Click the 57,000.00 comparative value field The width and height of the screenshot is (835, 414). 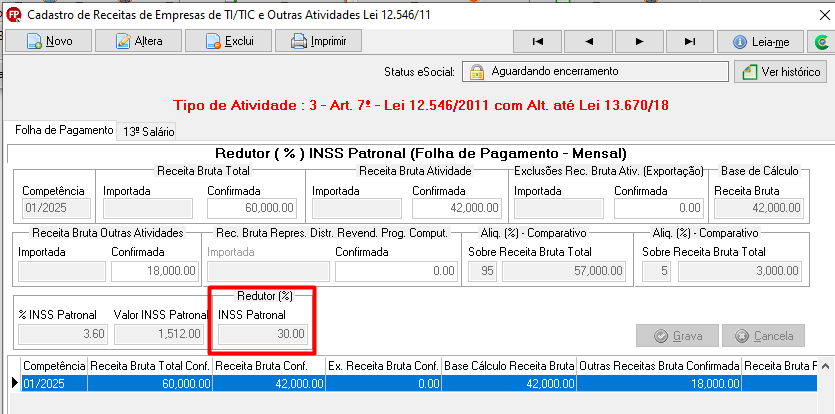tap(564, 271)
